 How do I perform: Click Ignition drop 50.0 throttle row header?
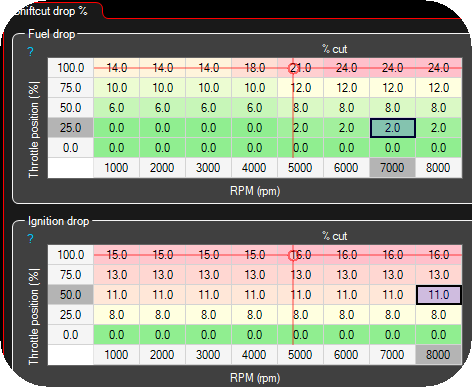click(x=71, y=295)
